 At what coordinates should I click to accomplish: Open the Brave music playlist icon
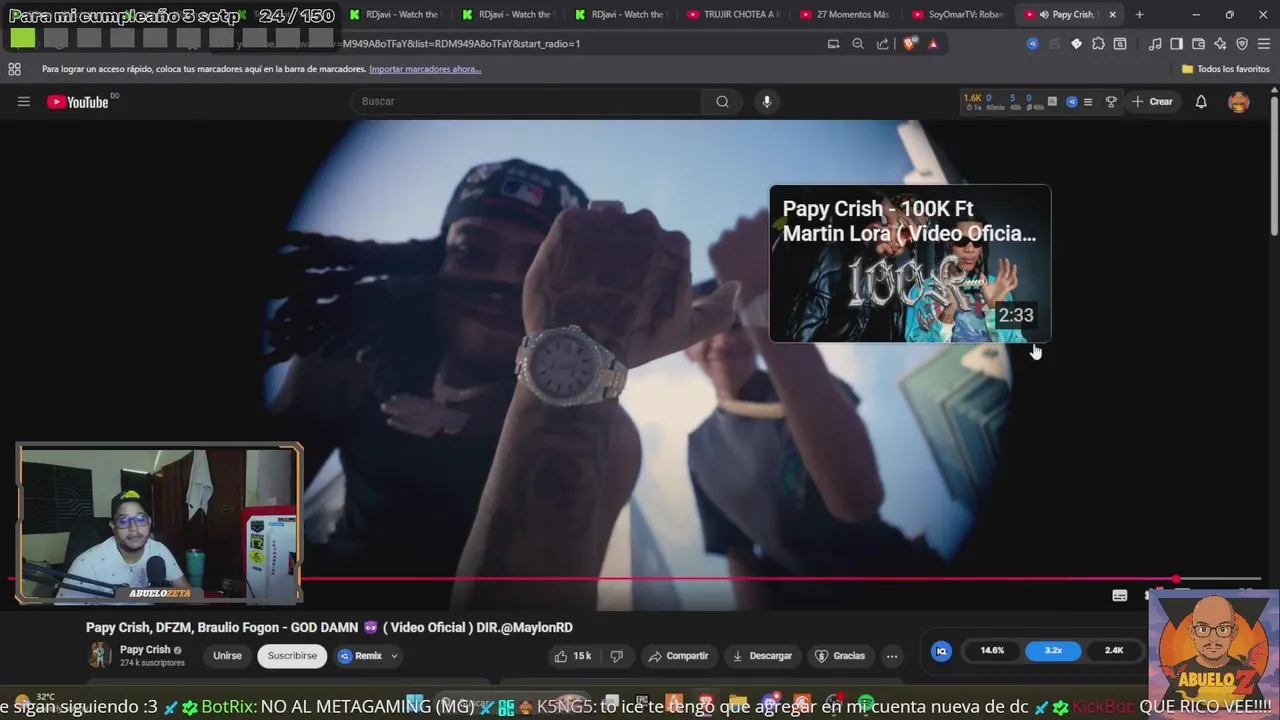click(1155, 44)
